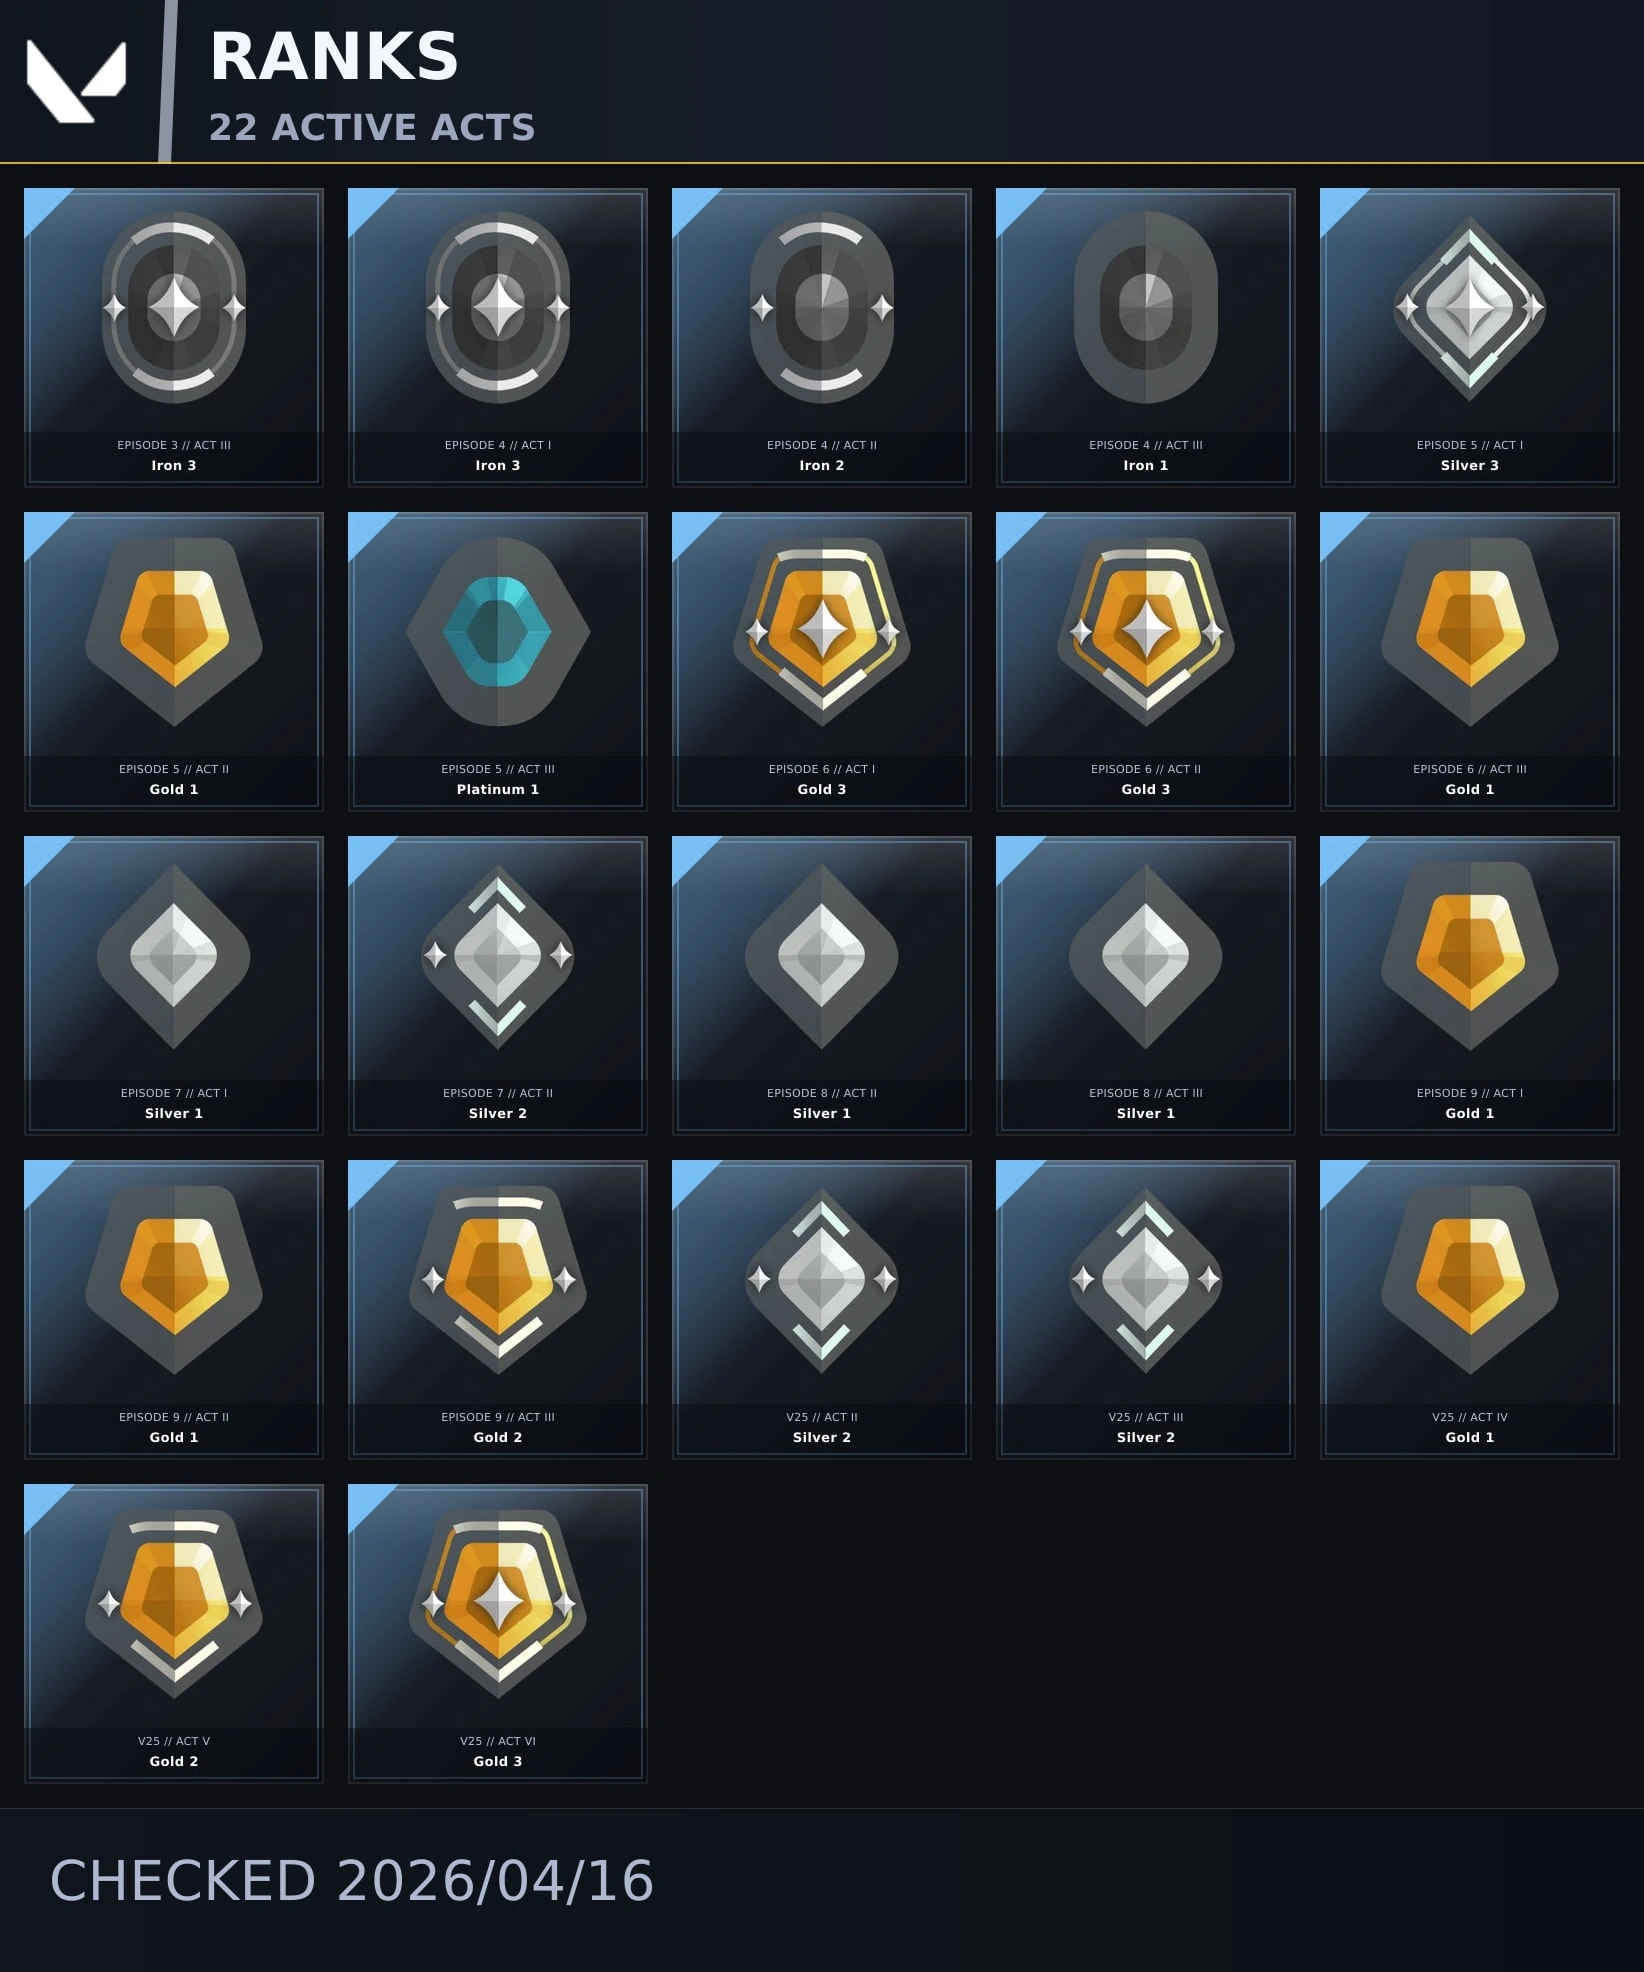This screenshot has width=1644, height=1972.
Task: Click the Episode 4 Act III Iron 1 badge
Action: pos(1146,307)
